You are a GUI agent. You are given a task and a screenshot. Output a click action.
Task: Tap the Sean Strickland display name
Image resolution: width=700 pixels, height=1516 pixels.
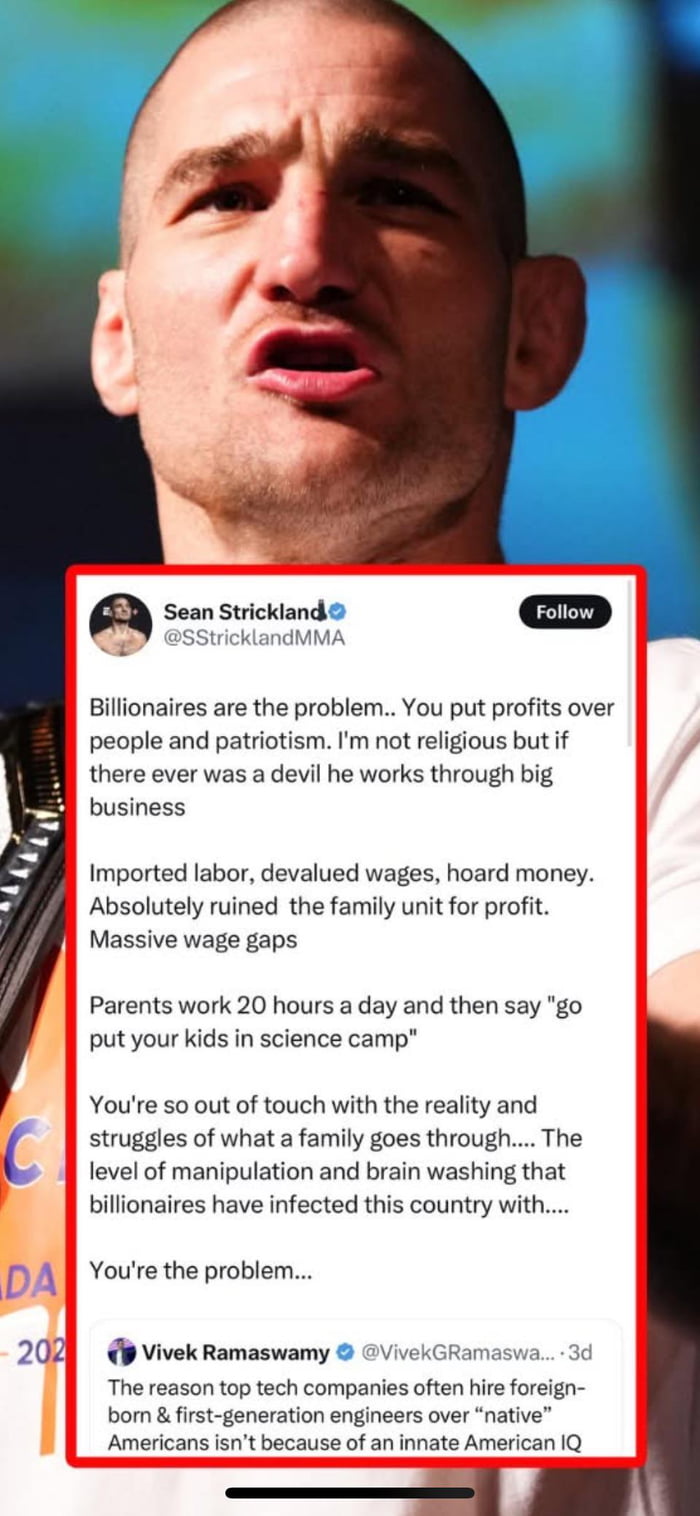coord(244,611)
